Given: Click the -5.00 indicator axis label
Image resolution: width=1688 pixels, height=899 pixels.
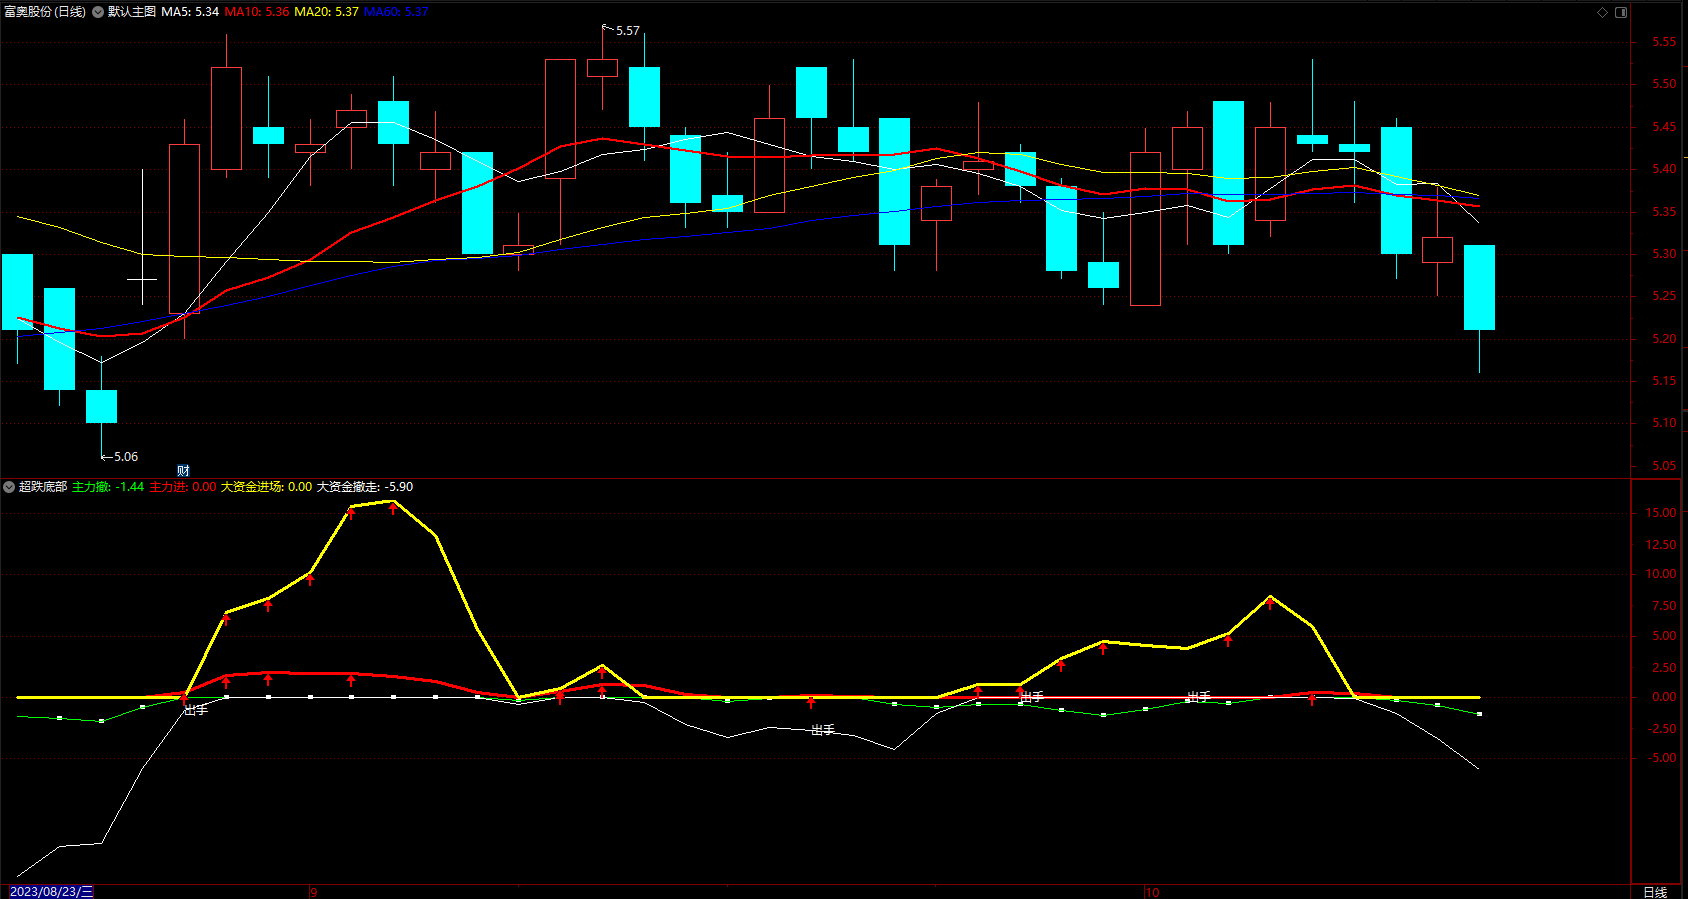Looking at the screenshot, I should (x=1662, y=758).
